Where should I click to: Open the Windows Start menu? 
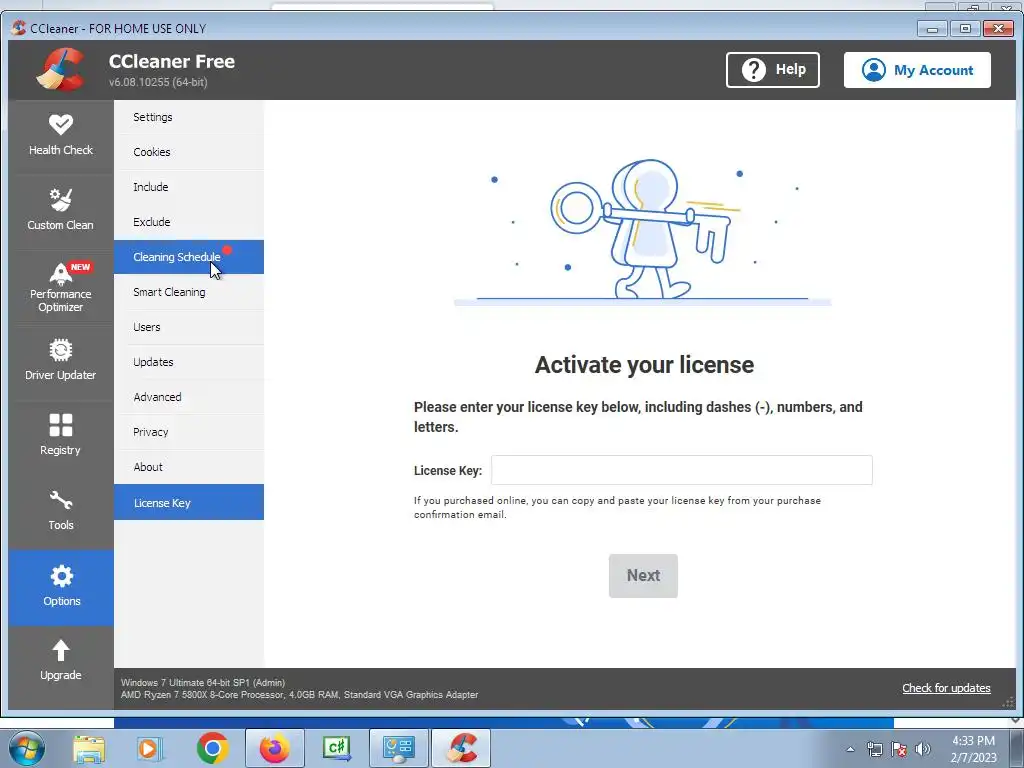pyautogui.click(x=27, y=748)
